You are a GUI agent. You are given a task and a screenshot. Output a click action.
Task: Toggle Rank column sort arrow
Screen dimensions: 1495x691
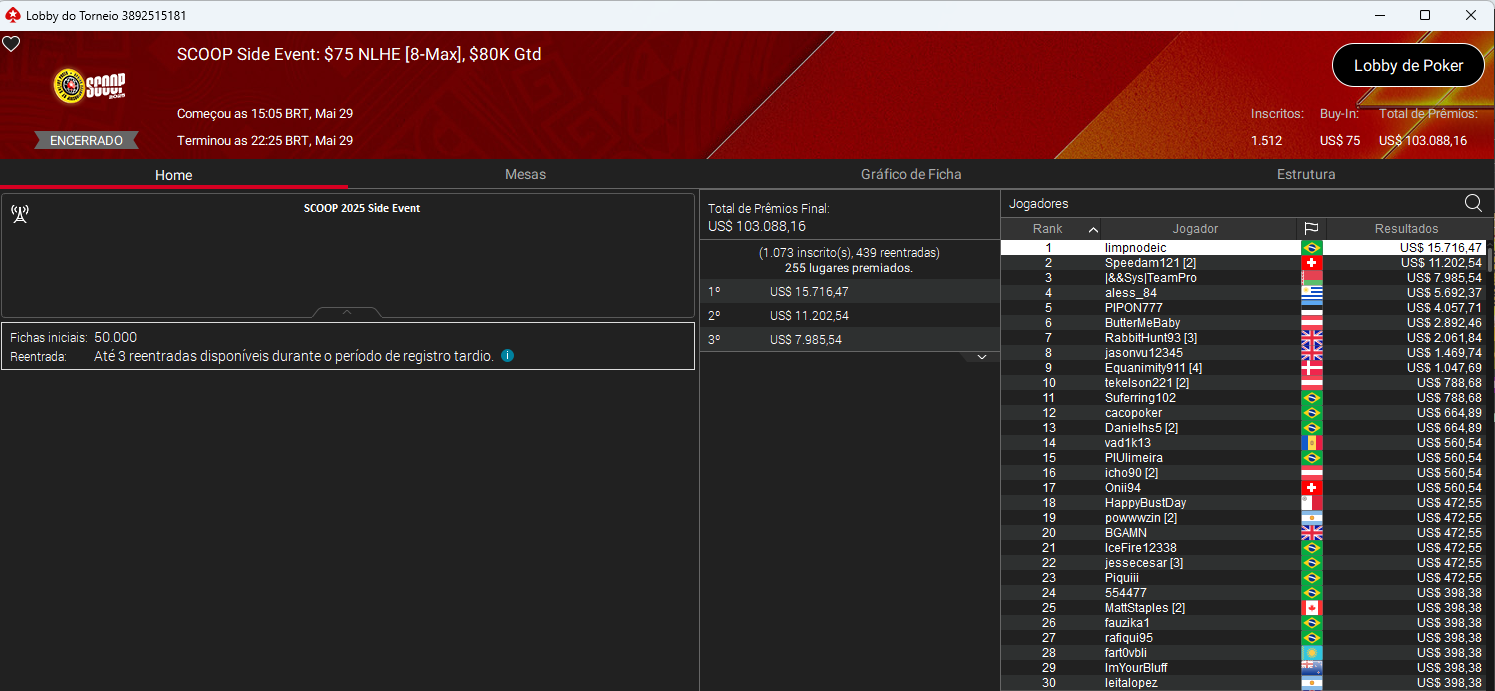click(1092, 229)
